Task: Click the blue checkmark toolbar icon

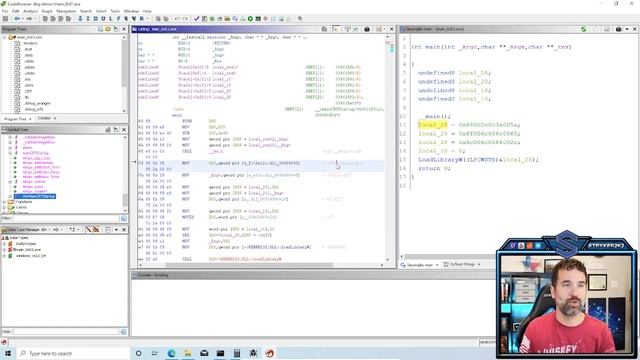Action: [197, 19]
